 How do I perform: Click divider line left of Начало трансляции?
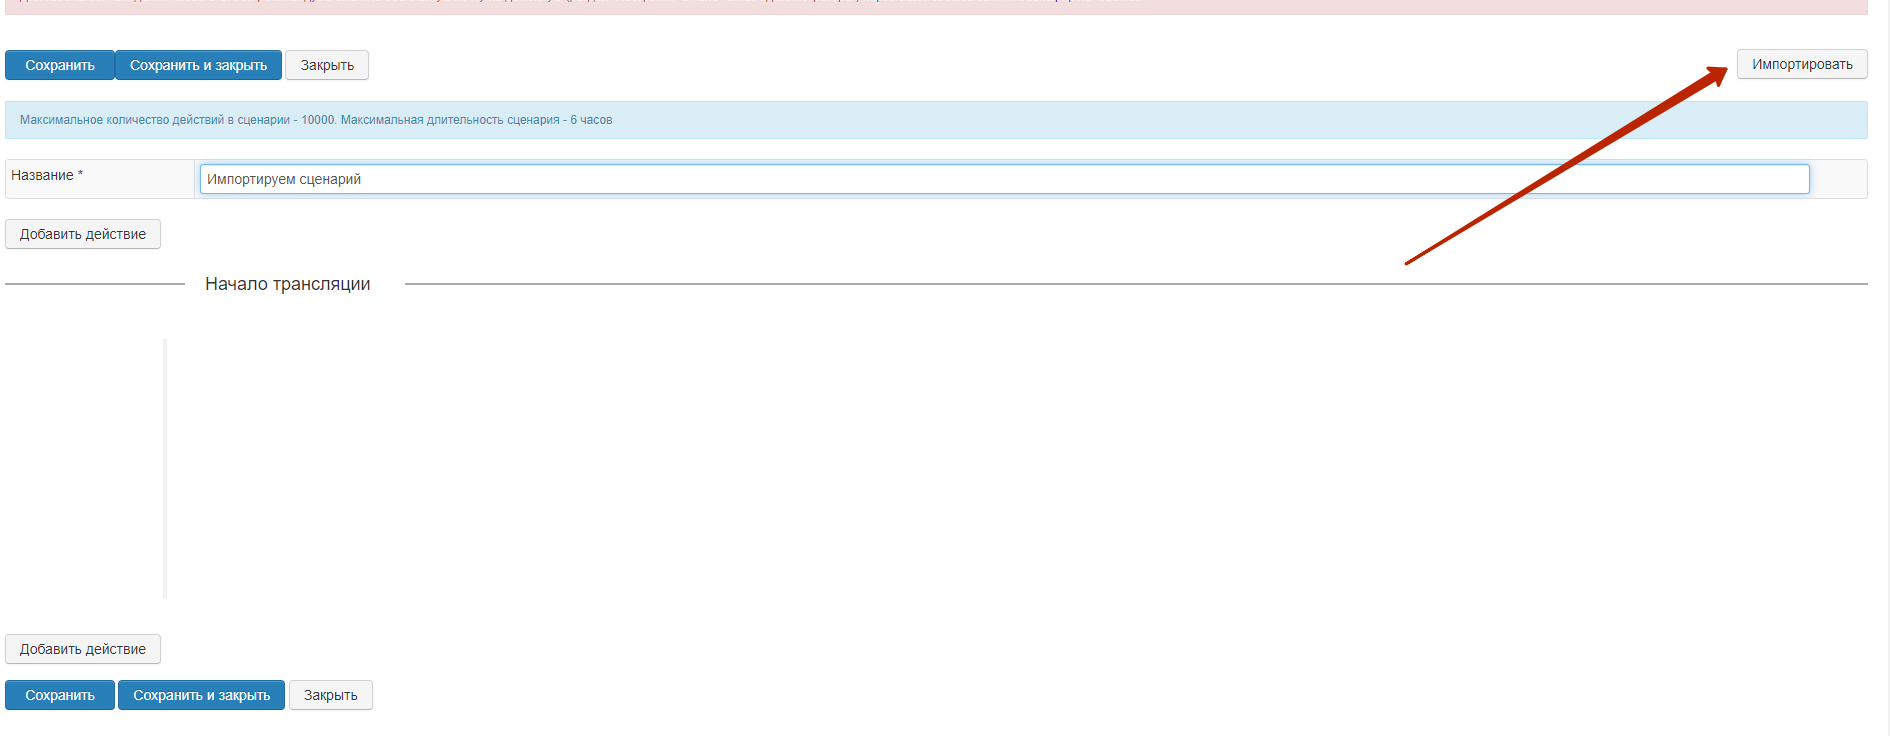coord(95,284)
